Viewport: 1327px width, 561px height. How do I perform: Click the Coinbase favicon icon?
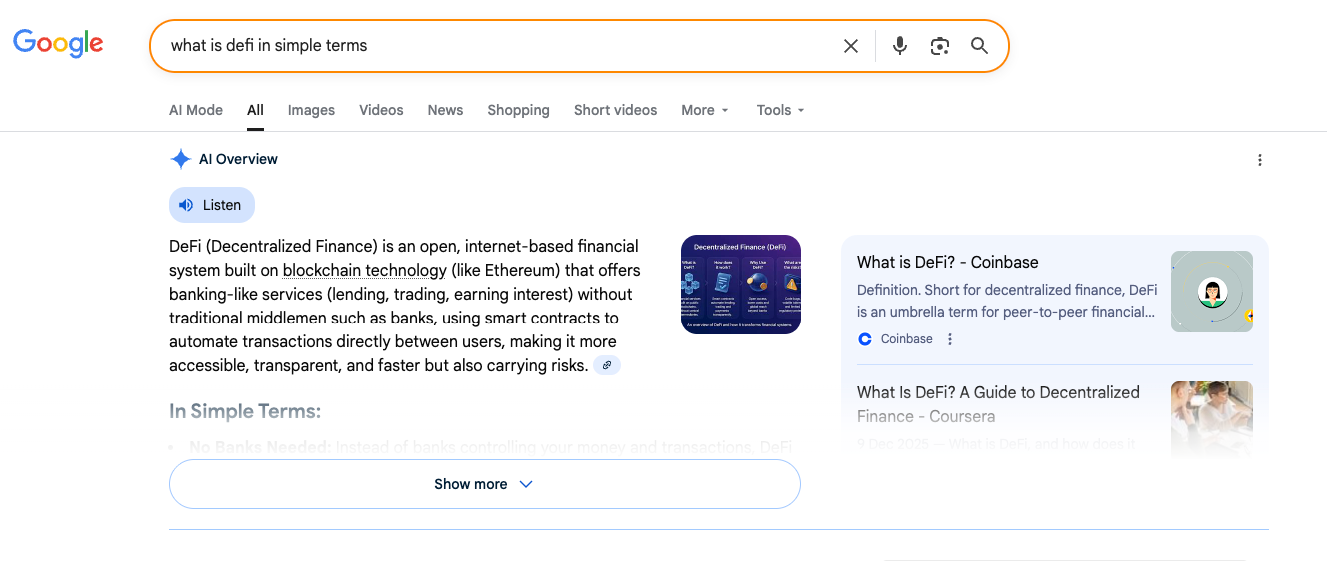coord(865,339)
